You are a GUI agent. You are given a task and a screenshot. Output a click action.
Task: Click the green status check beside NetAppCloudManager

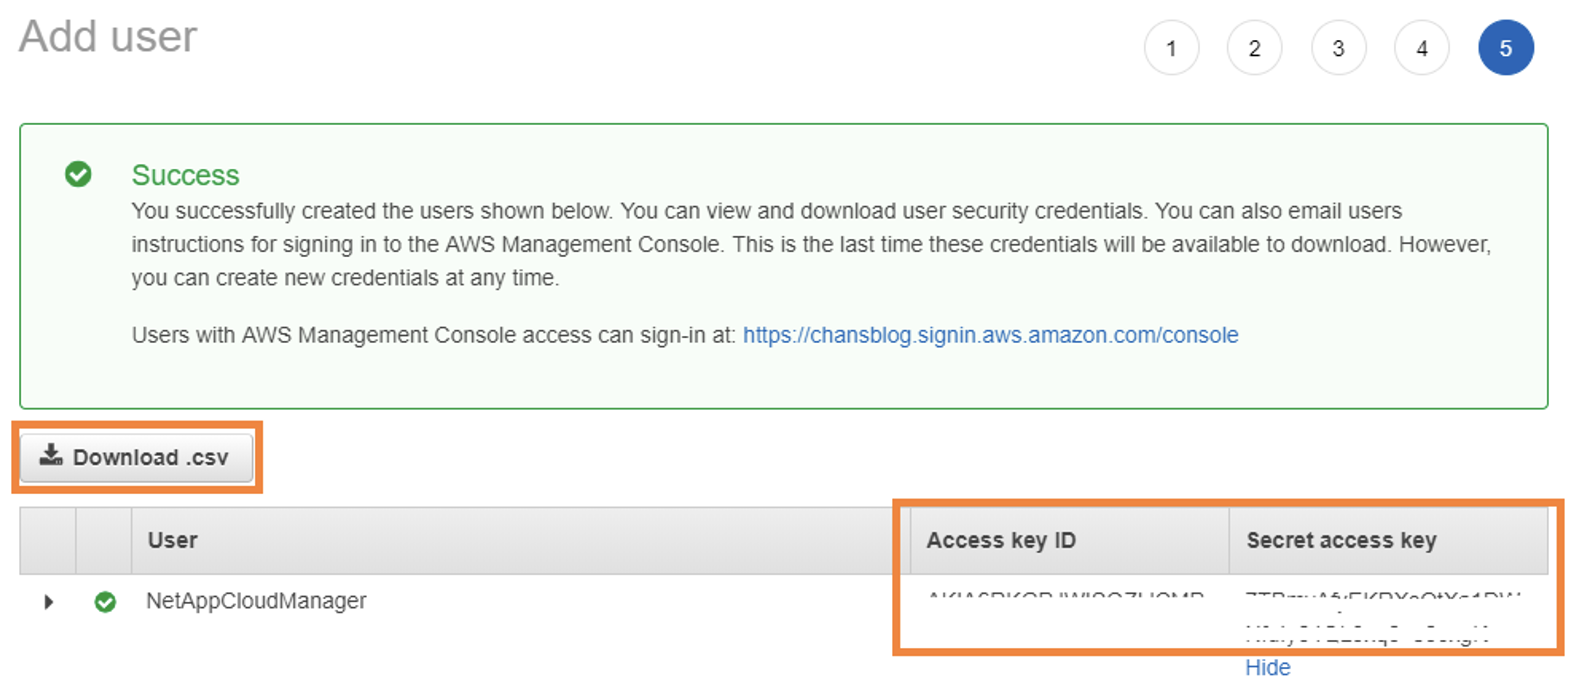point(105,602)
